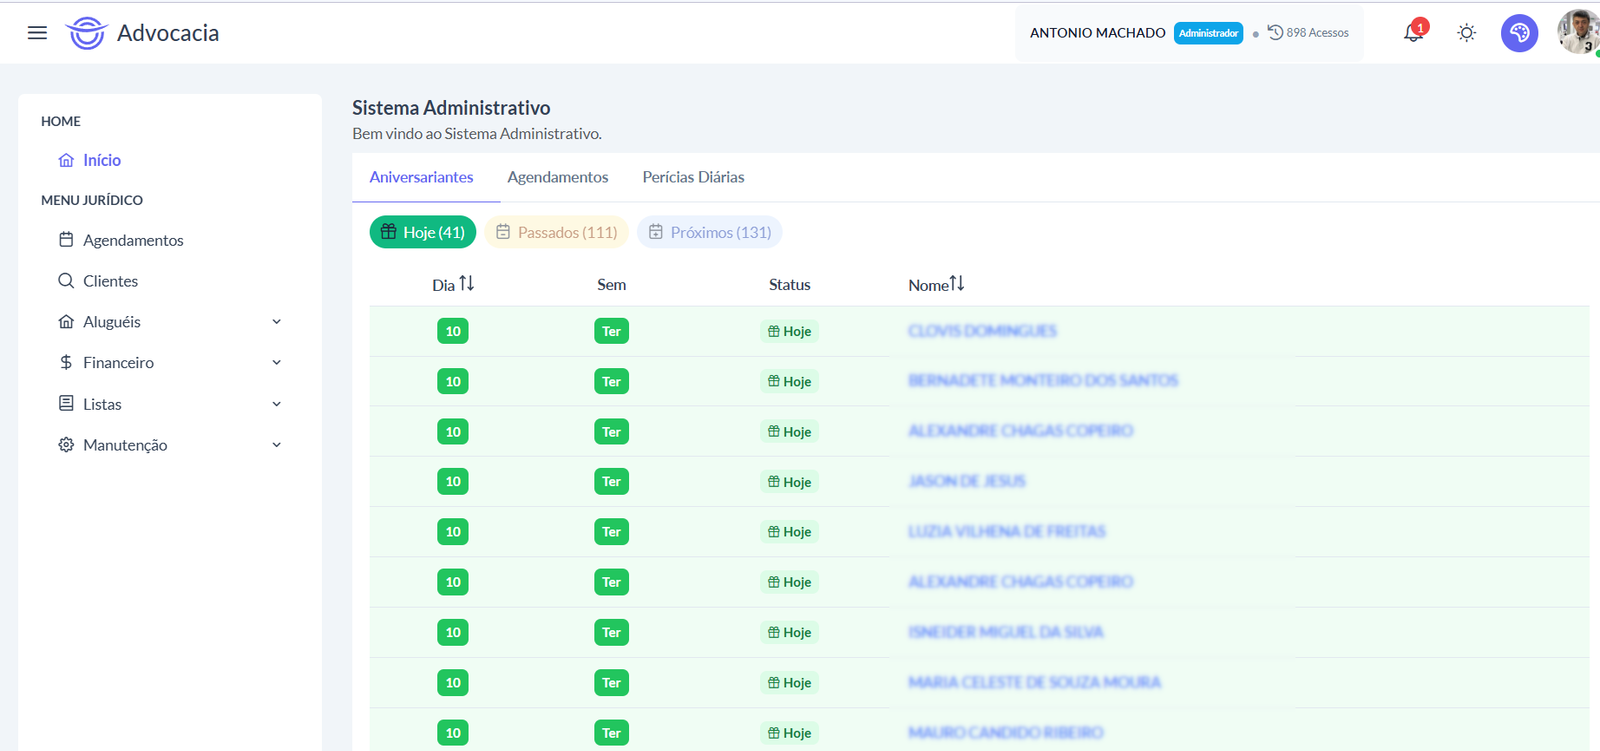Open the user profile avatar
Screen dimensions: 1600x751
[x=1578, y=31]
